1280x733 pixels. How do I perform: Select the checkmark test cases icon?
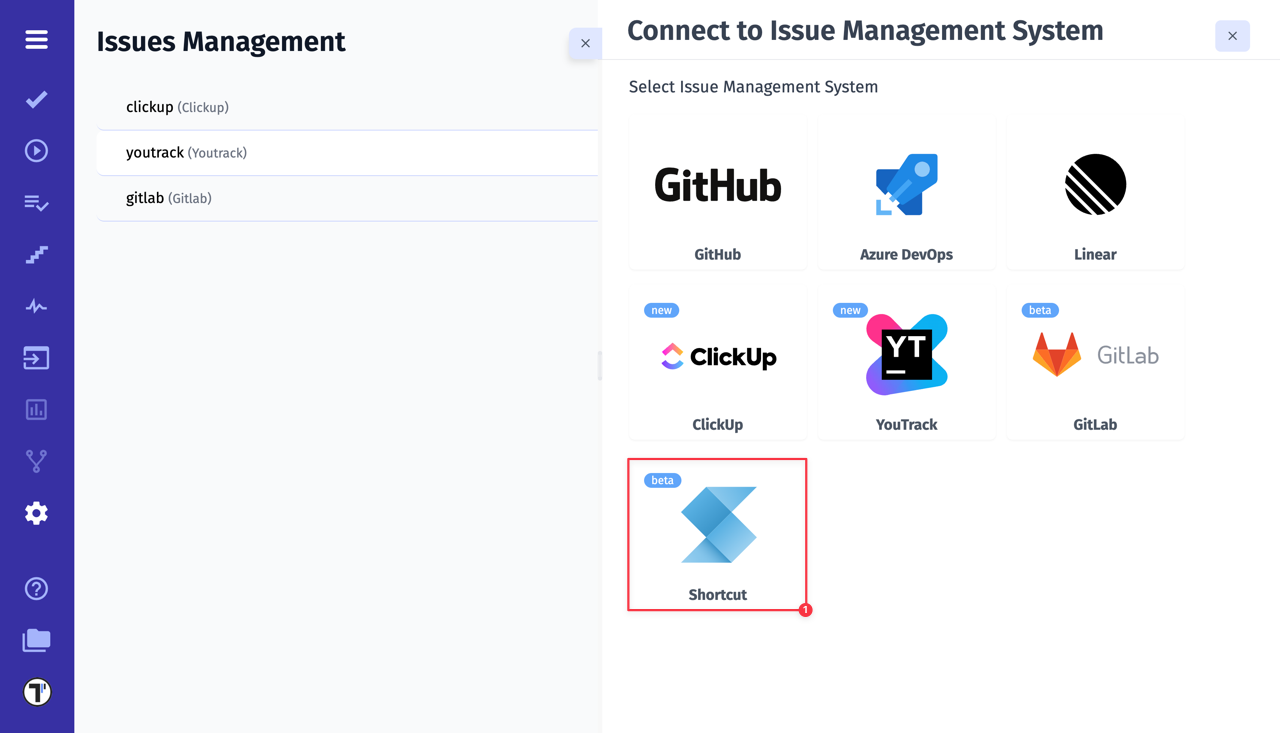36,99
